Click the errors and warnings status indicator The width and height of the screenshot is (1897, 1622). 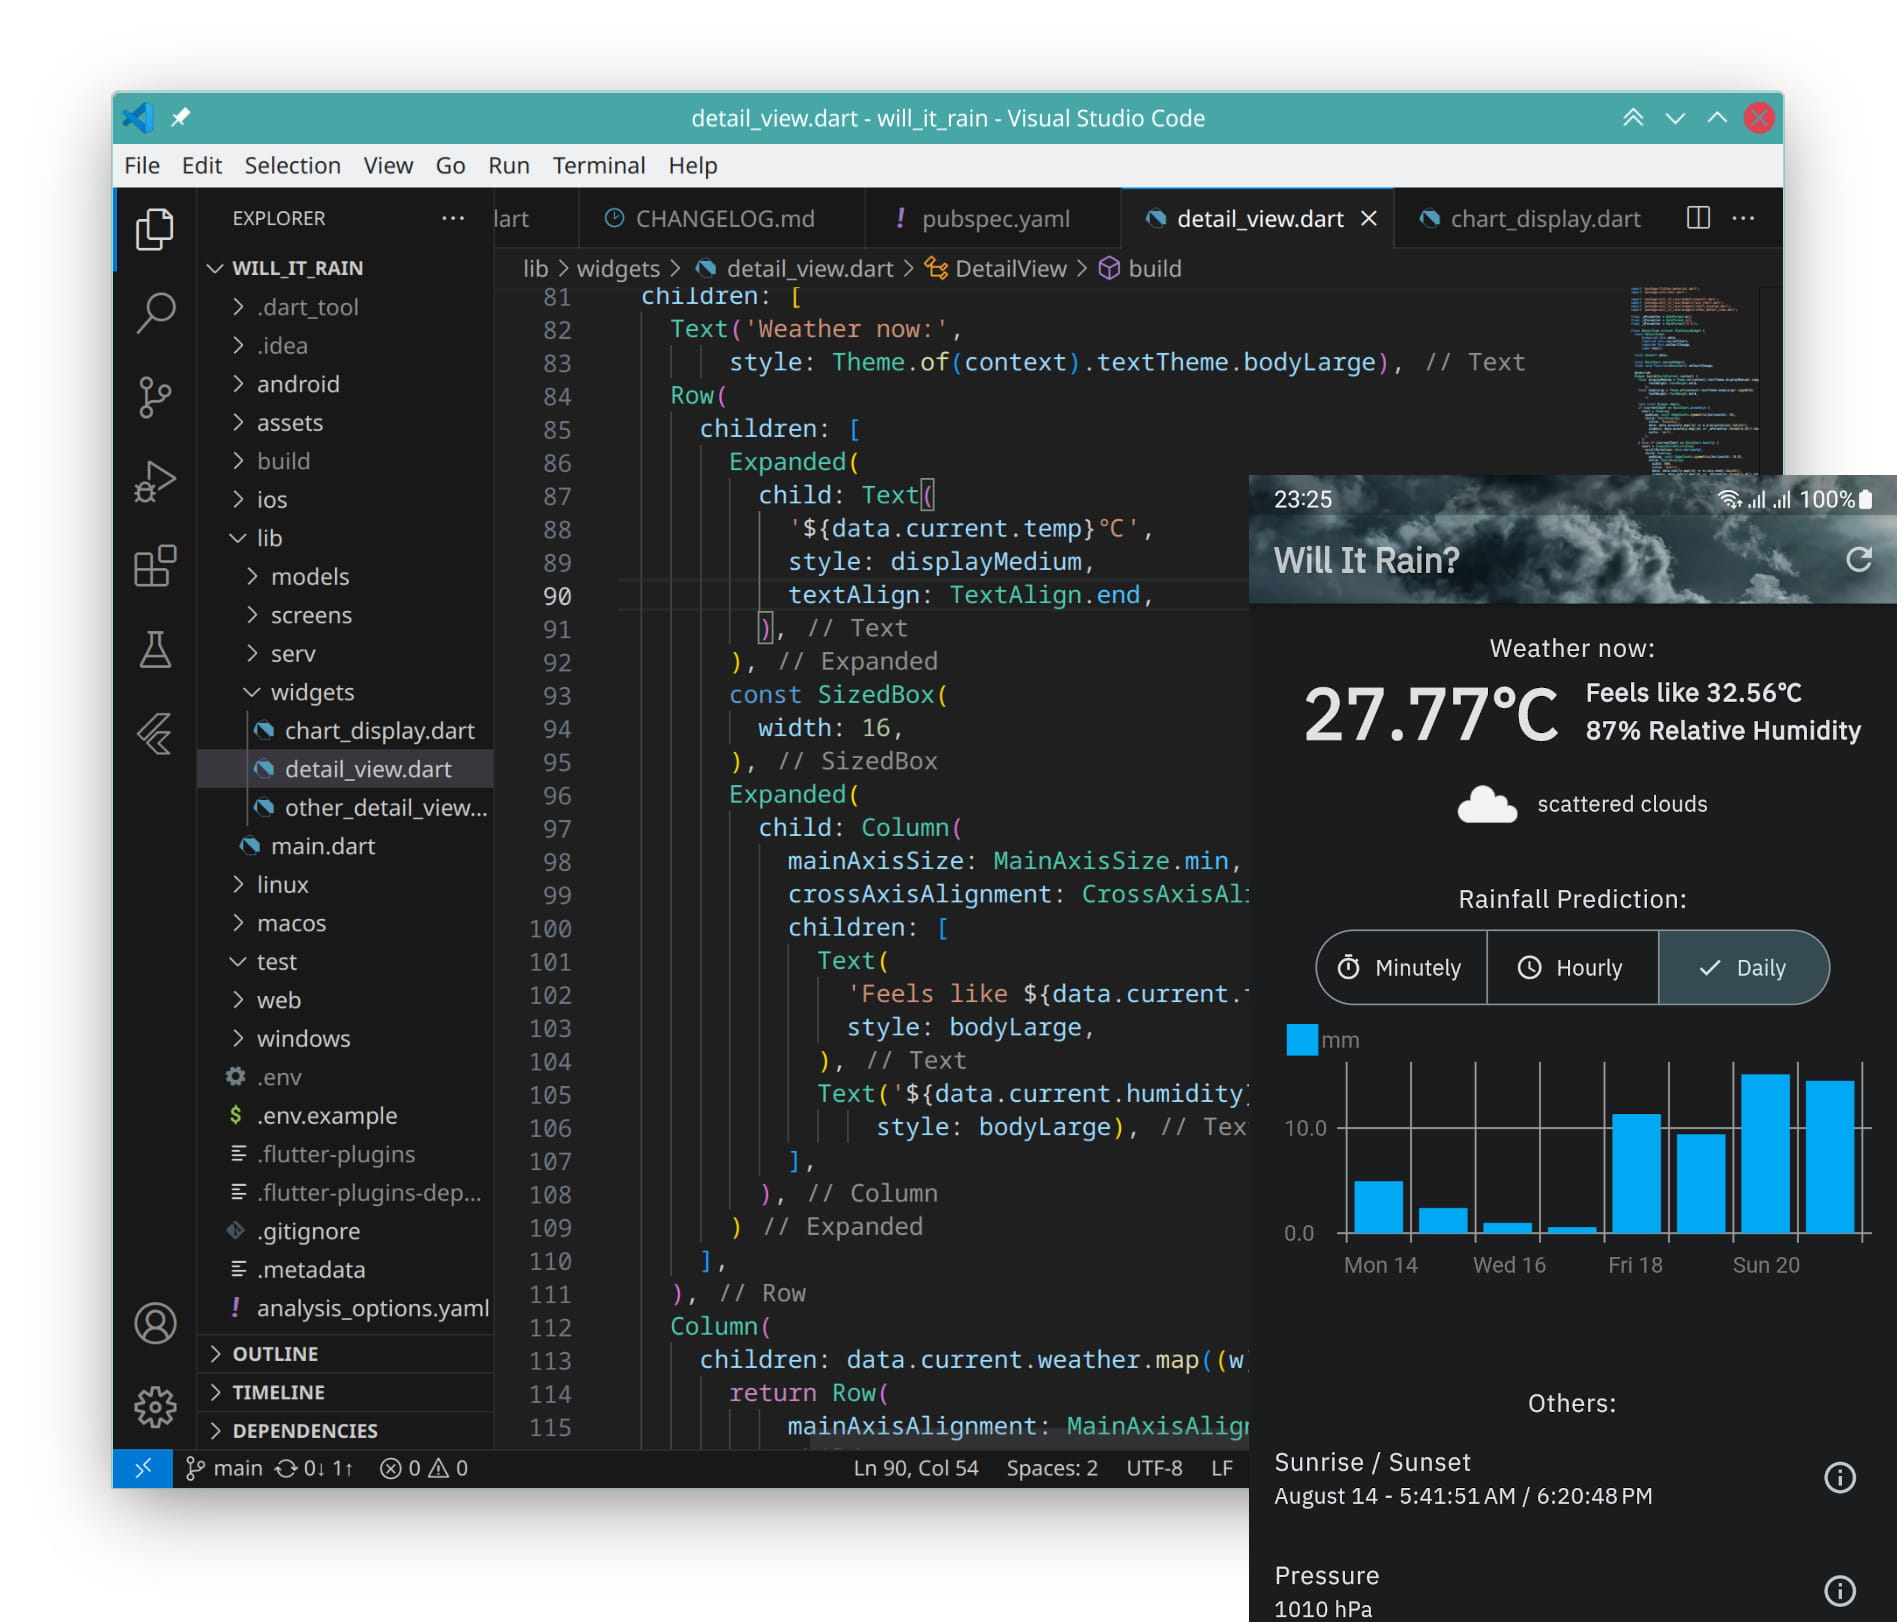click(424, 1468)
